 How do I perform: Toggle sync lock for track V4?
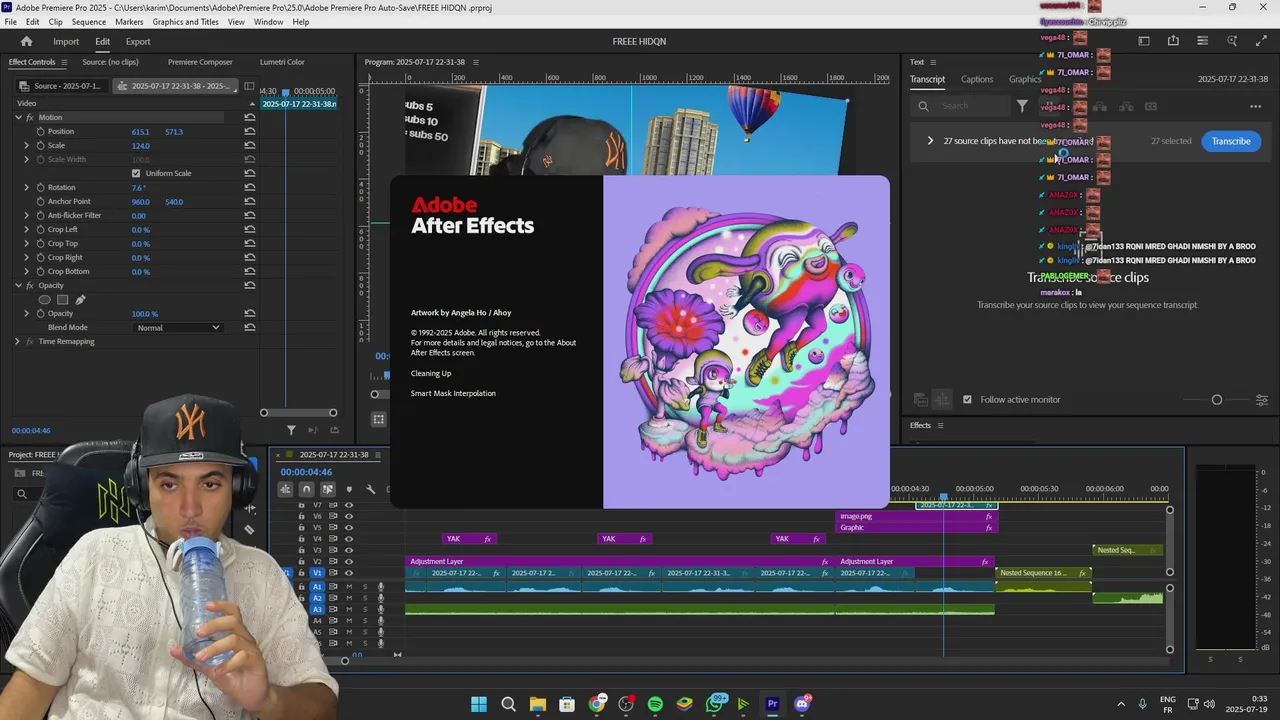[333, 539]
